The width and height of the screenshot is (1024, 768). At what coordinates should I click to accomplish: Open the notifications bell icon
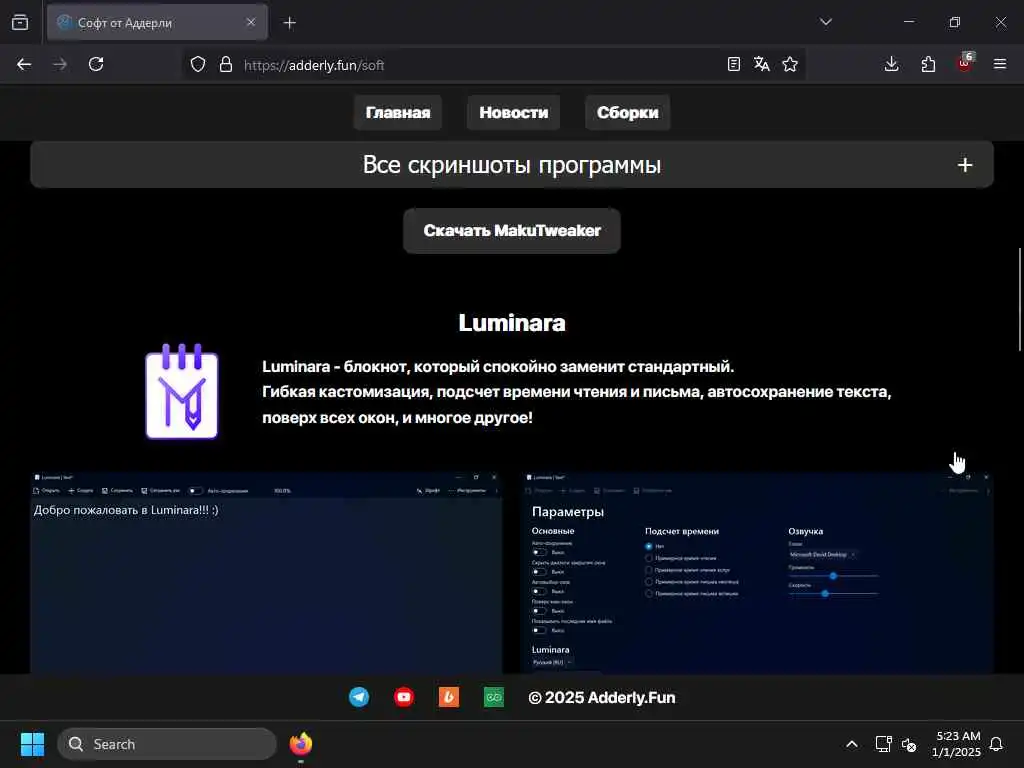(997, 744)
